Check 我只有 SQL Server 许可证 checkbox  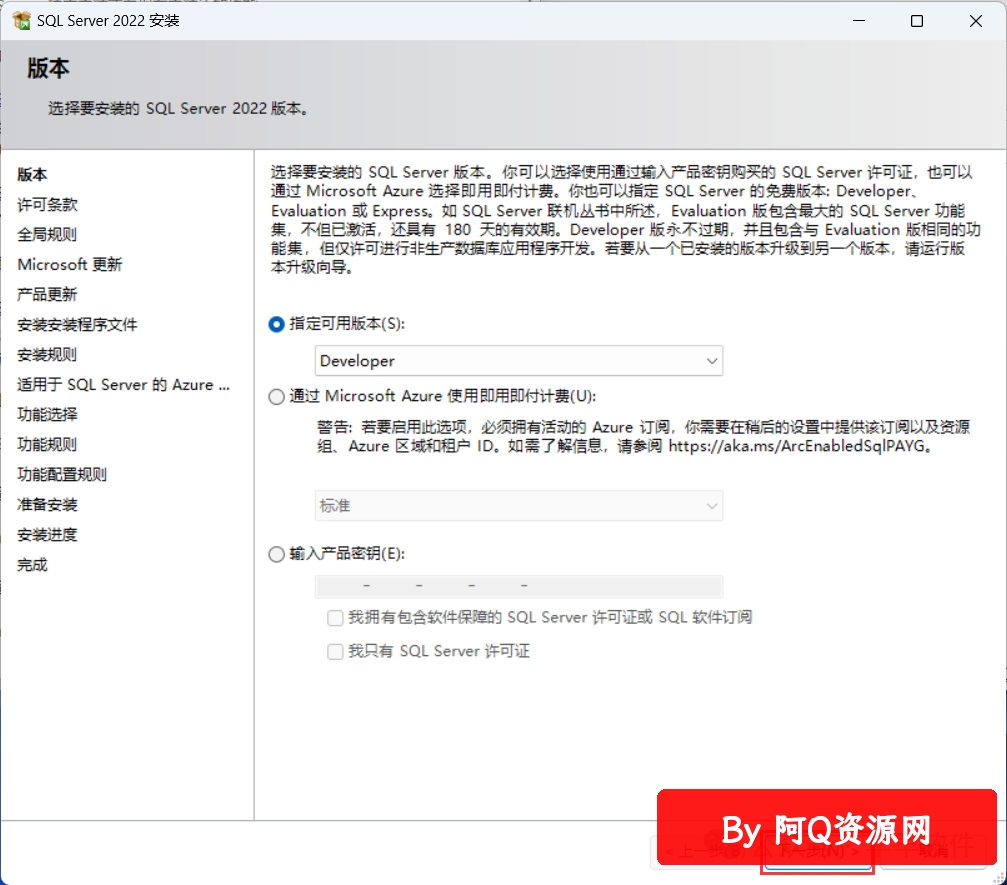[335, 652]
